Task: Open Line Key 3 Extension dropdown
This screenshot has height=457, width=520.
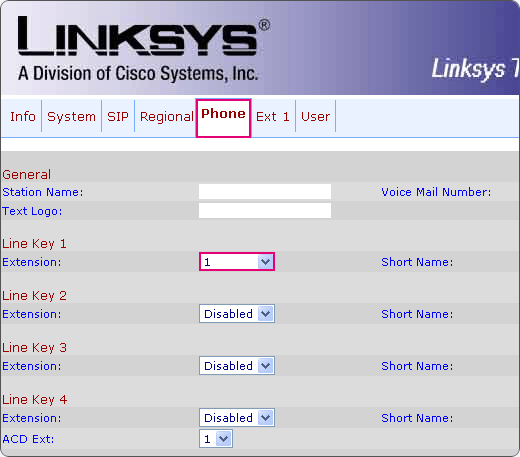Action: pos(237,366)
